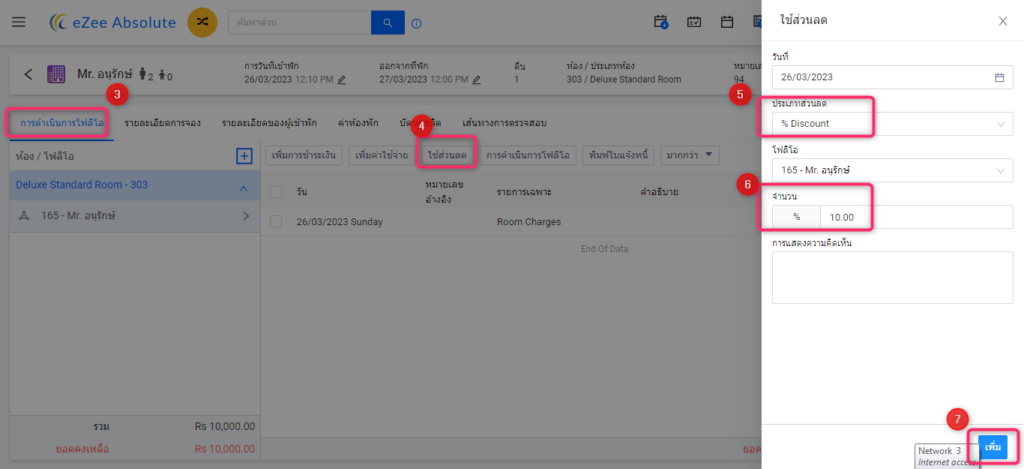
Task: Click the date field 26/03/2023
Action: [x=892, y=77]
